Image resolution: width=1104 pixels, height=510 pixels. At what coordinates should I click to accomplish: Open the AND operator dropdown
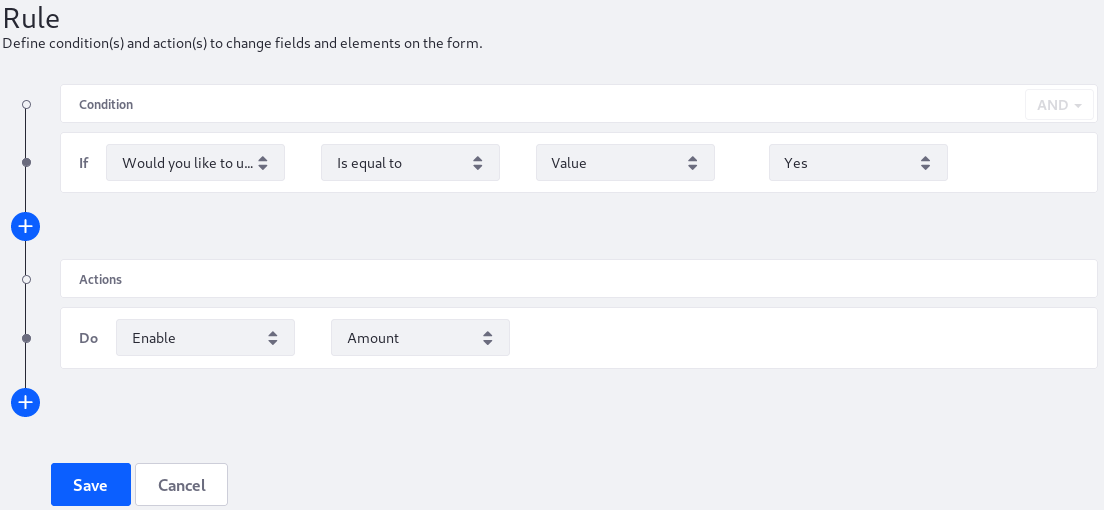(1059, 105)
